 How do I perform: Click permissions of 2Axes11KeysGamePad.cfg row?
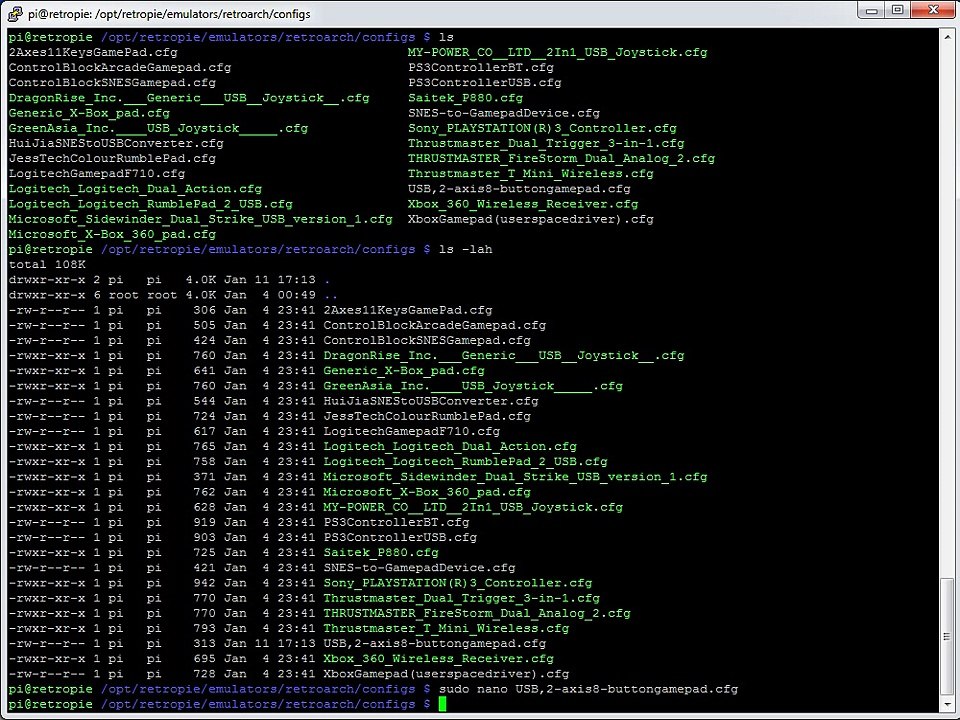tap(47, 310)
